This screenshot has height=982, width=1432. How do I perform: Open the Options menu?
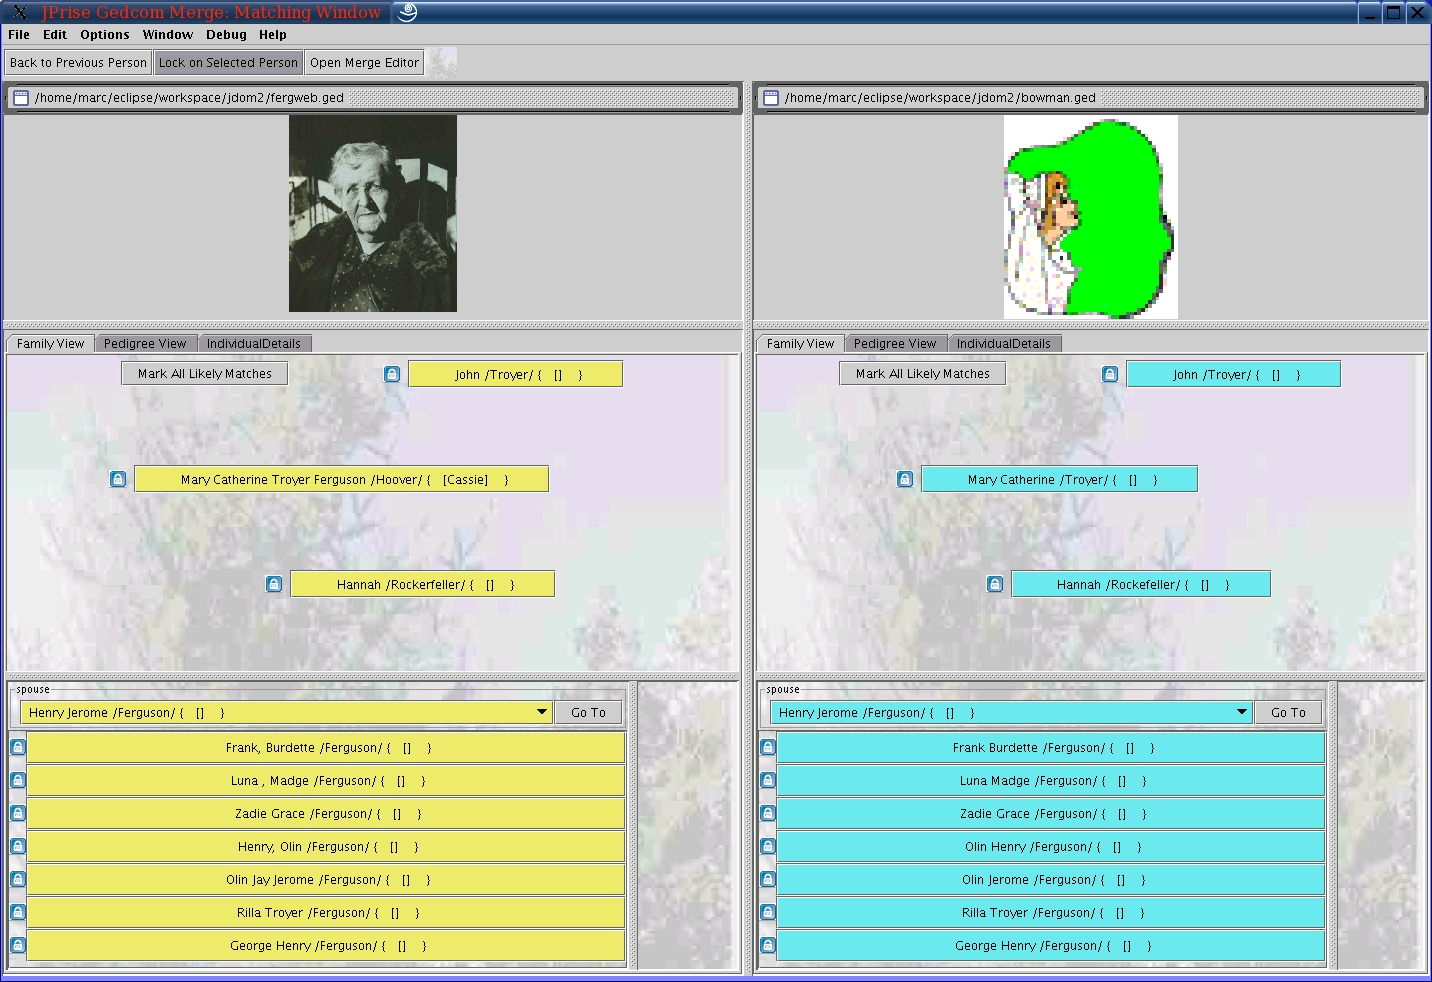point(105,34)
